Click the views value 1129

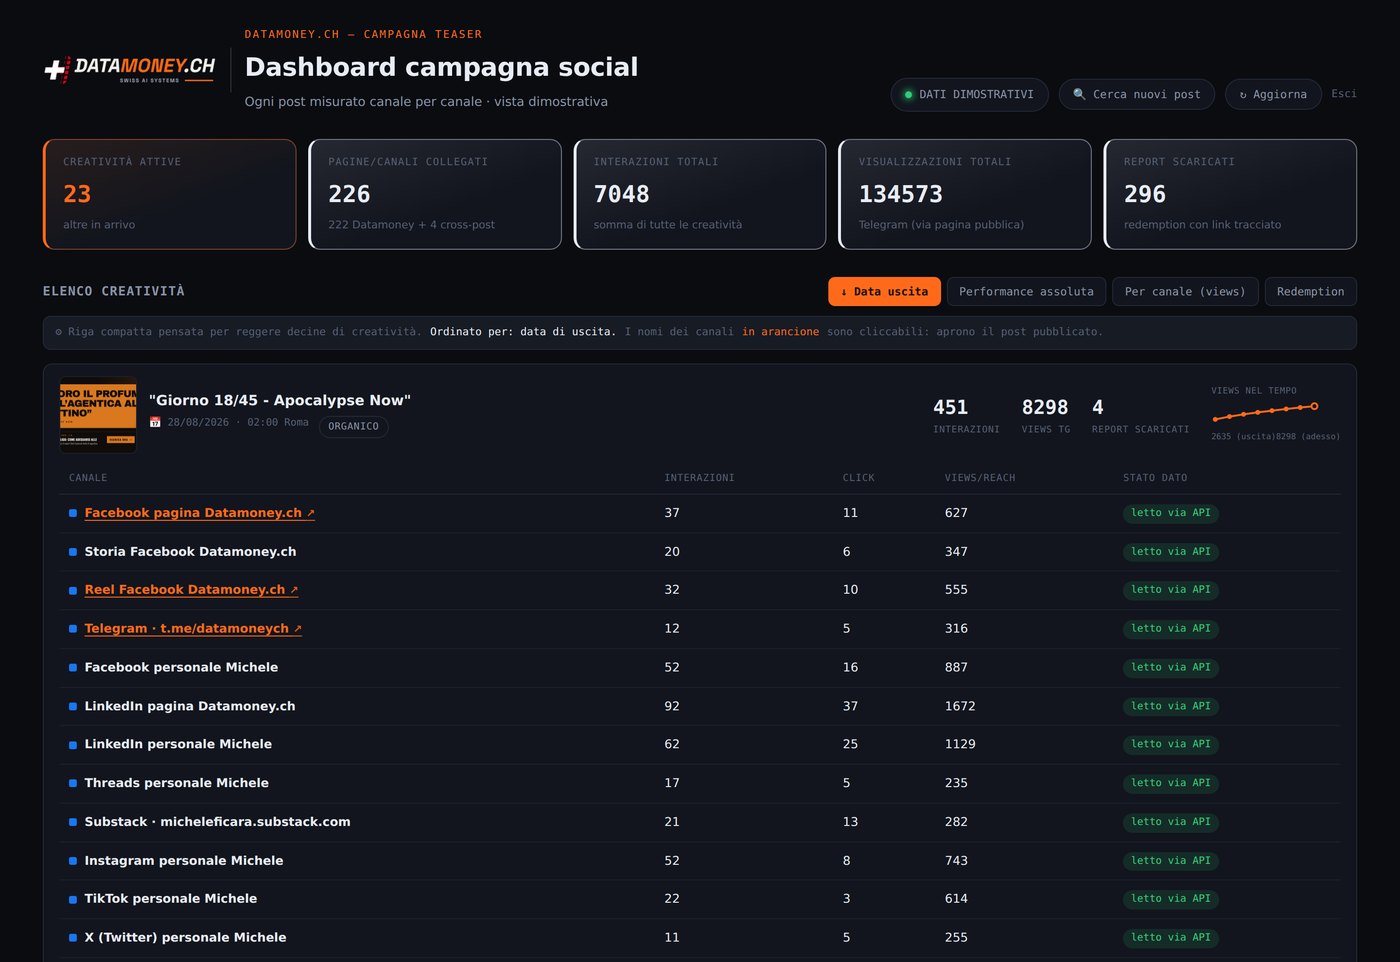[x=960, y=745]
